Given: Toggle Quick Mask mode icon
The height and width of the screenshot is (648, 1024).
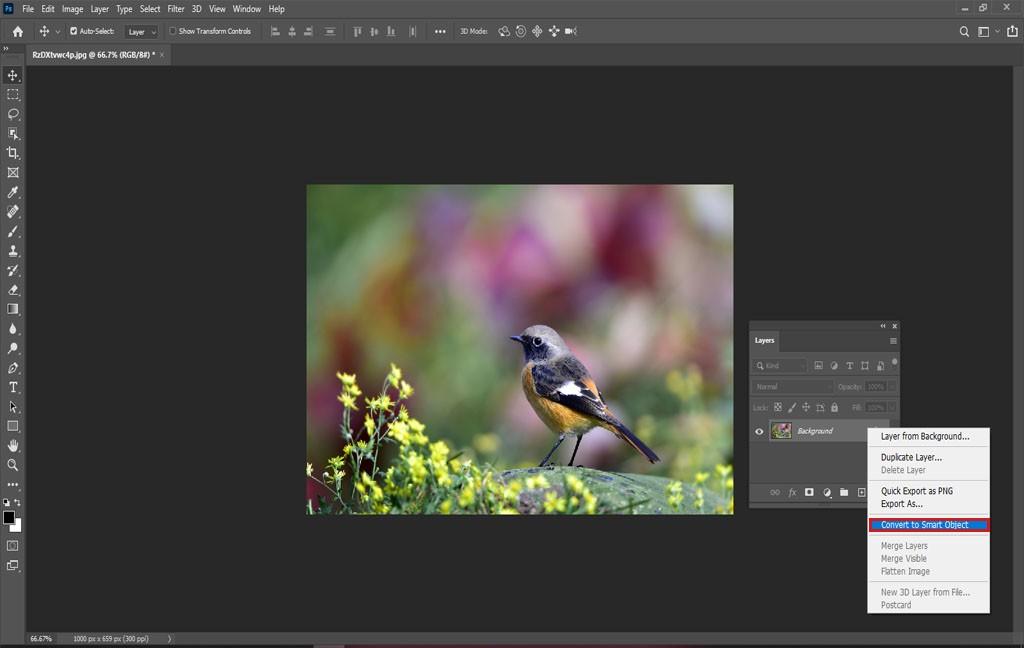Looking at the screenshot, I should (x=12, y=545).
